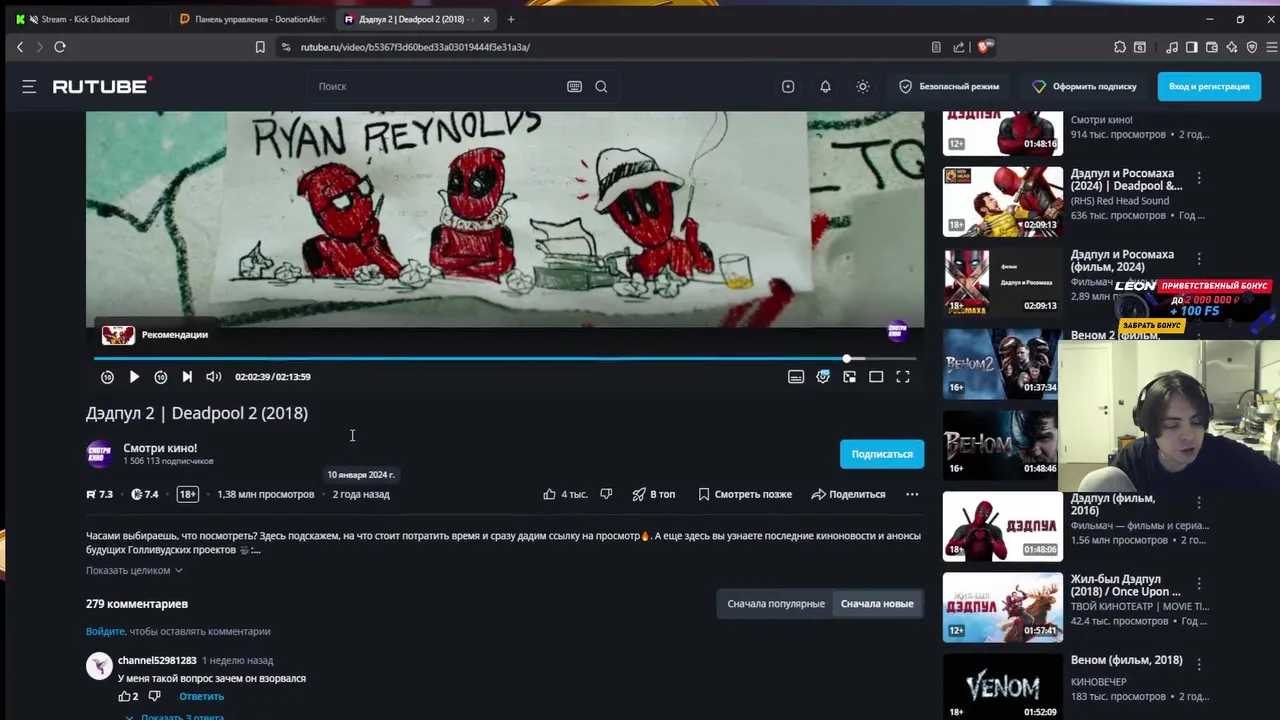Open options for Дэдпул (фильм, 2016)
The width and height of the screenshot is (1280, 720).
[x=1199, y=502]
